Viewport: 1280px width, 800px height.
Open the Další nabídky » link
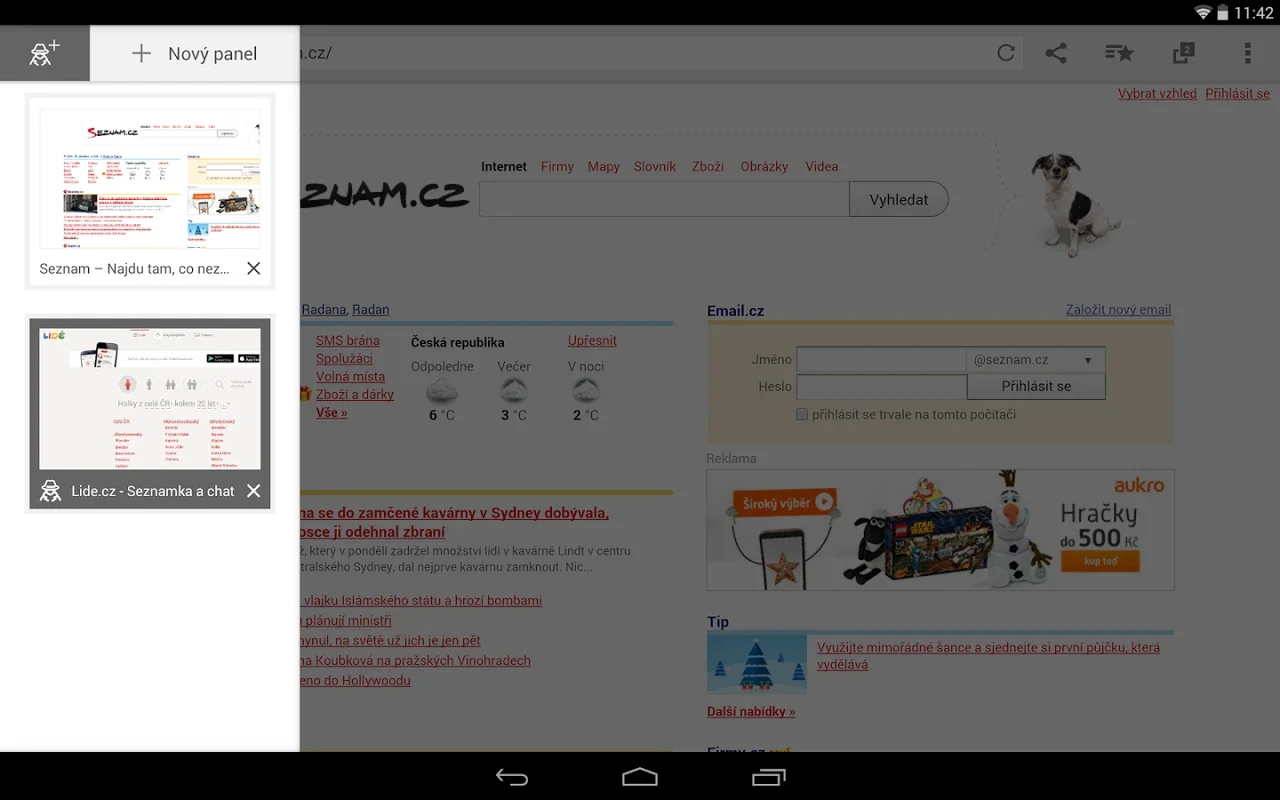click(x=751, y=711)
